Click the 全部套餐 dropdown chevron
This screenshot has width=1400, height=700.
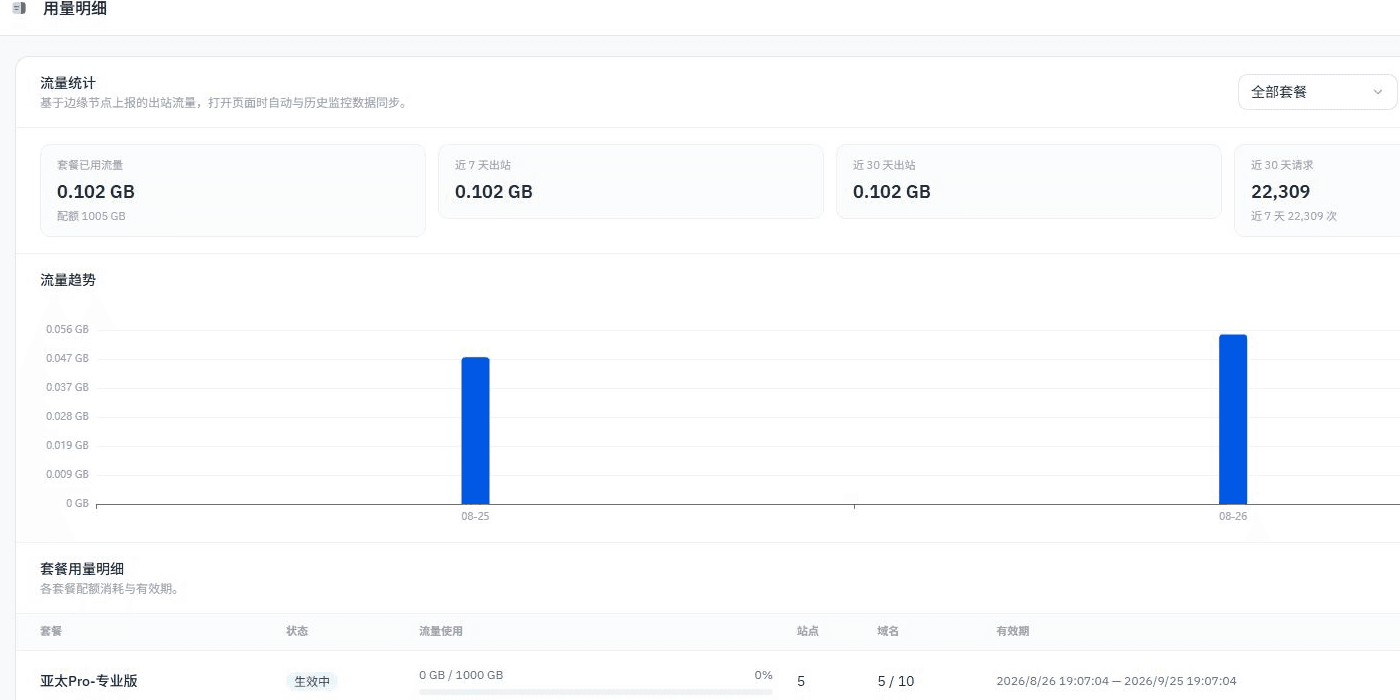(x=1378, y=92)
